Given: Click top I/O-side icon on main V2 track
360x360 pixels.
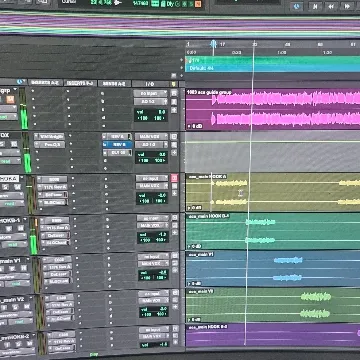Looking at the screenshot, I should click(x=175, y=293).
